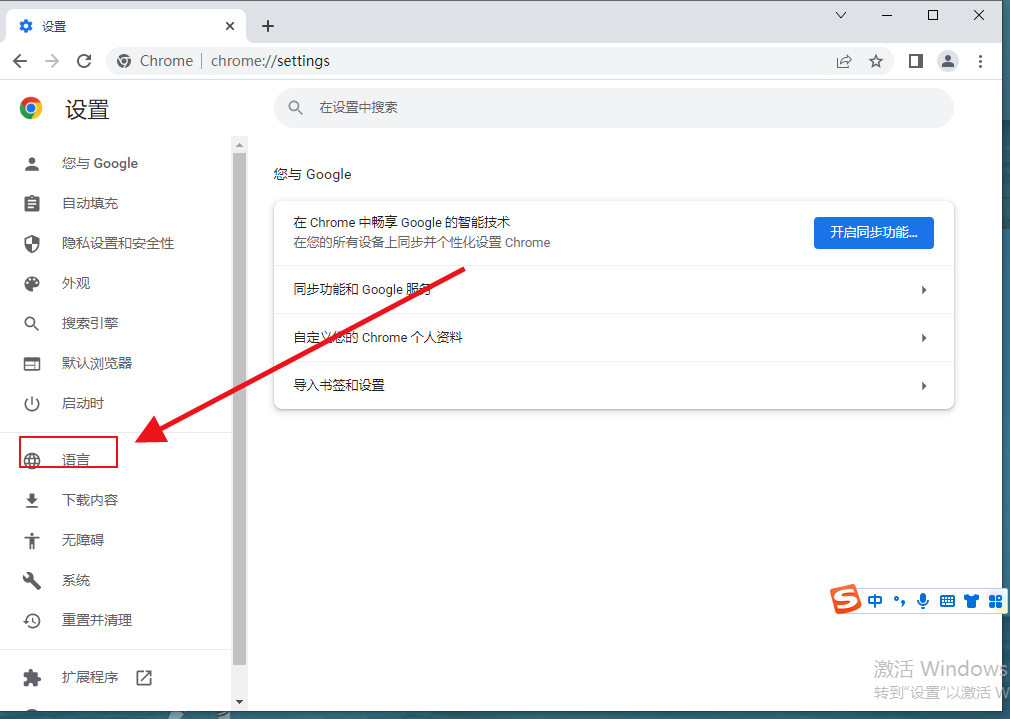
Task: Open 导入书签和设置 row
Action: [x=613, y=385]
